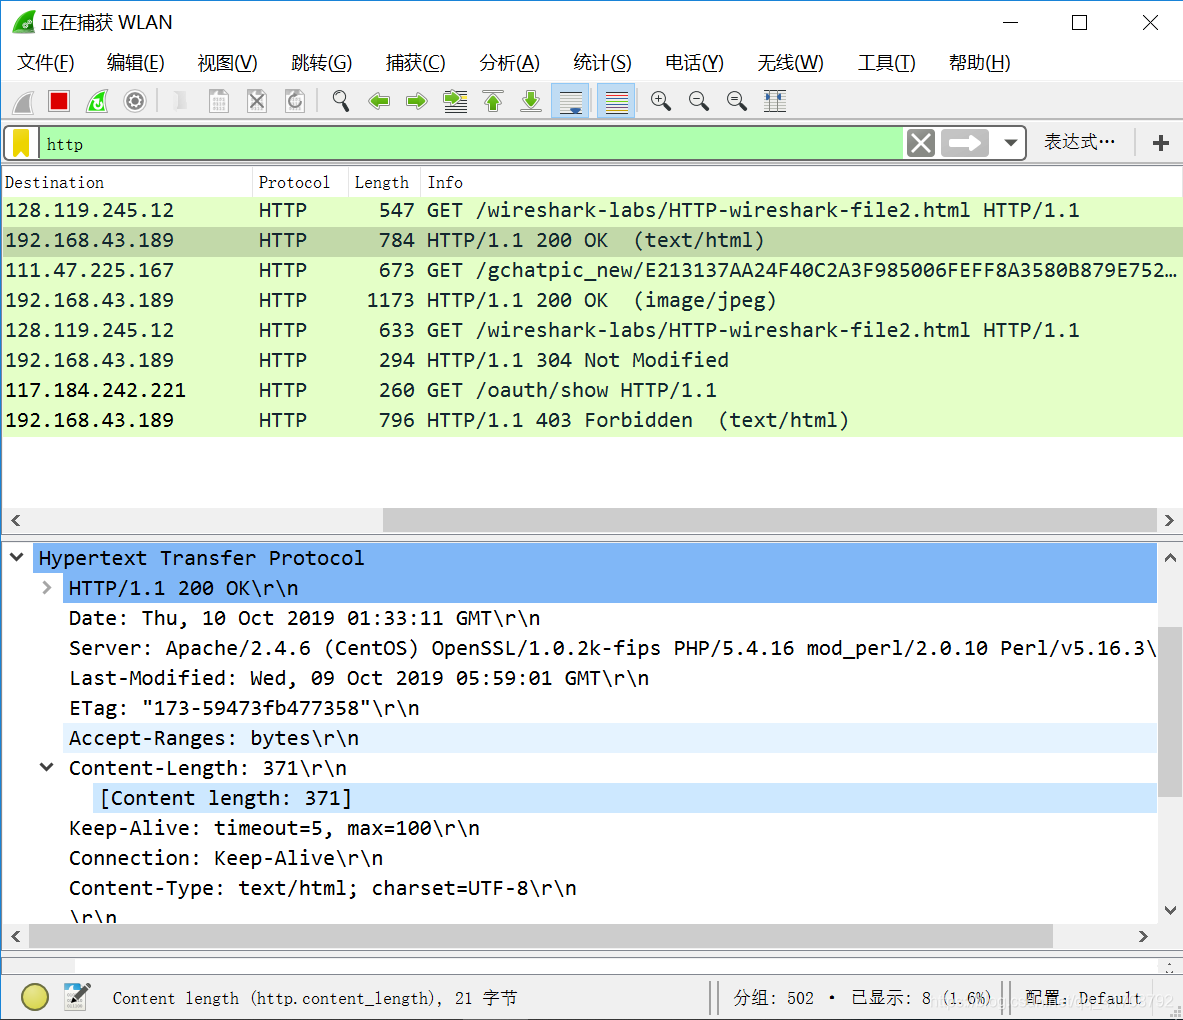Sort by the Info column header
The image size is (1183, 1020).
(x=801, y=183)
